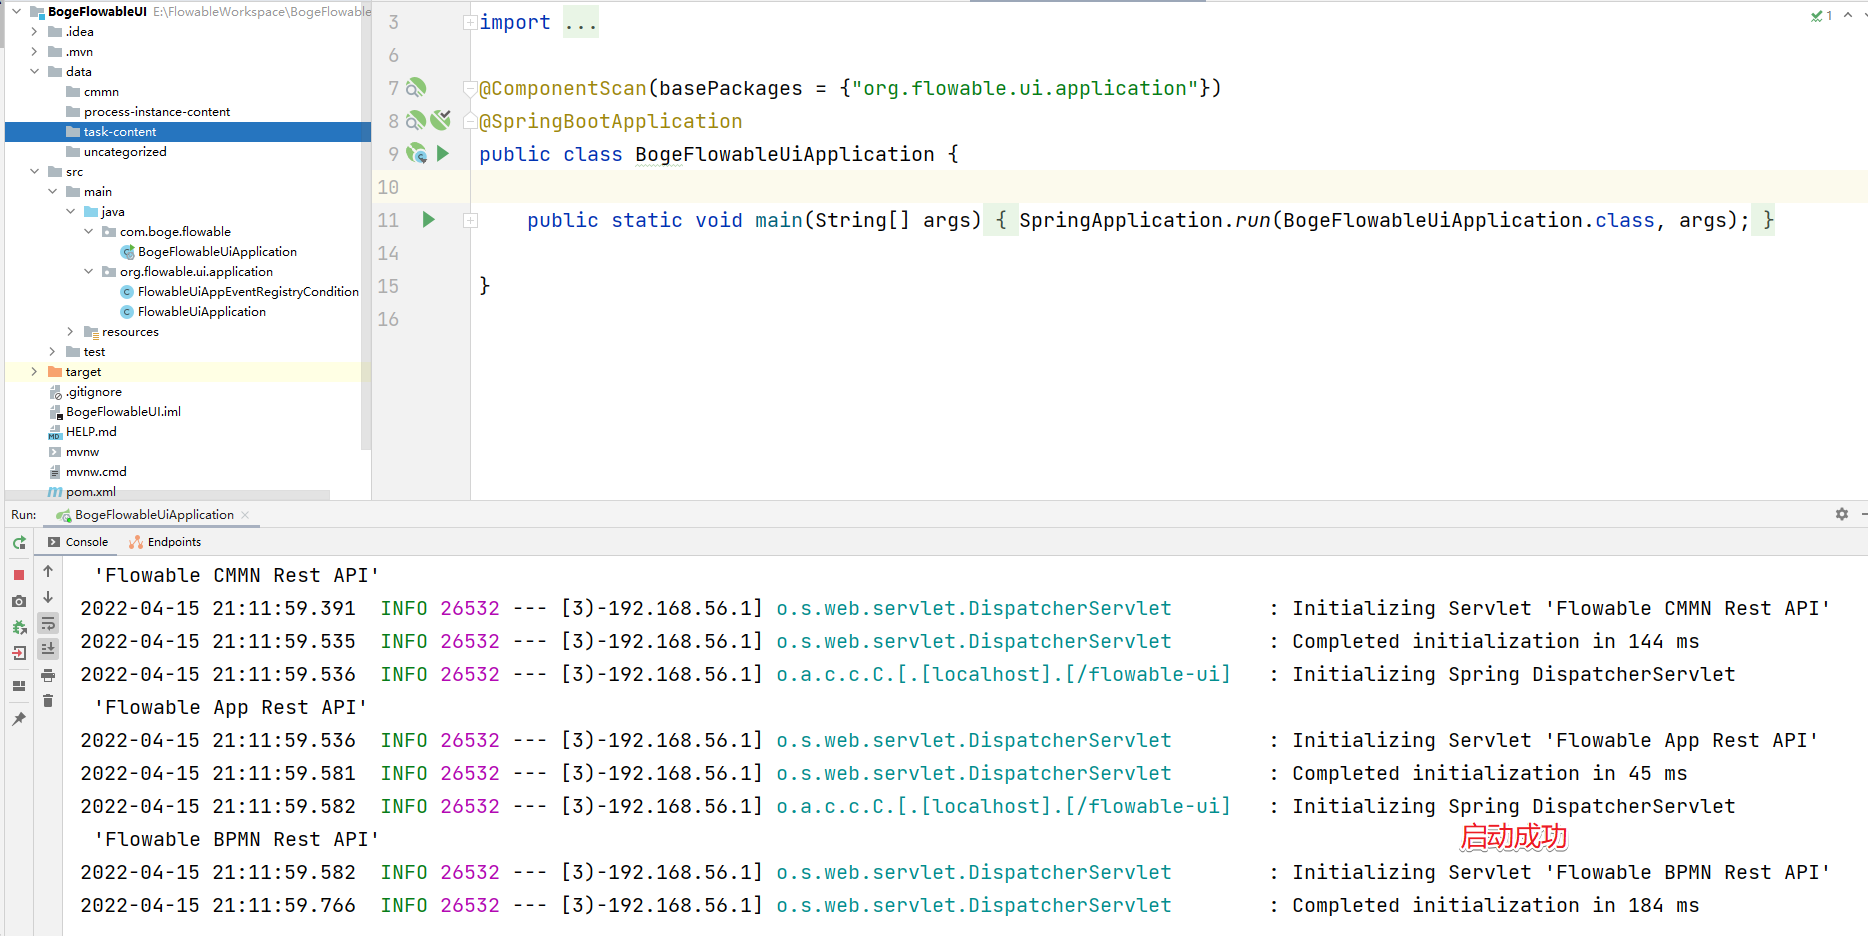The height and width of the screenshot is (936, 1868).
Task: Collapse the @ComponentScan annotation fold on line 7
Action: click(470, 88)
